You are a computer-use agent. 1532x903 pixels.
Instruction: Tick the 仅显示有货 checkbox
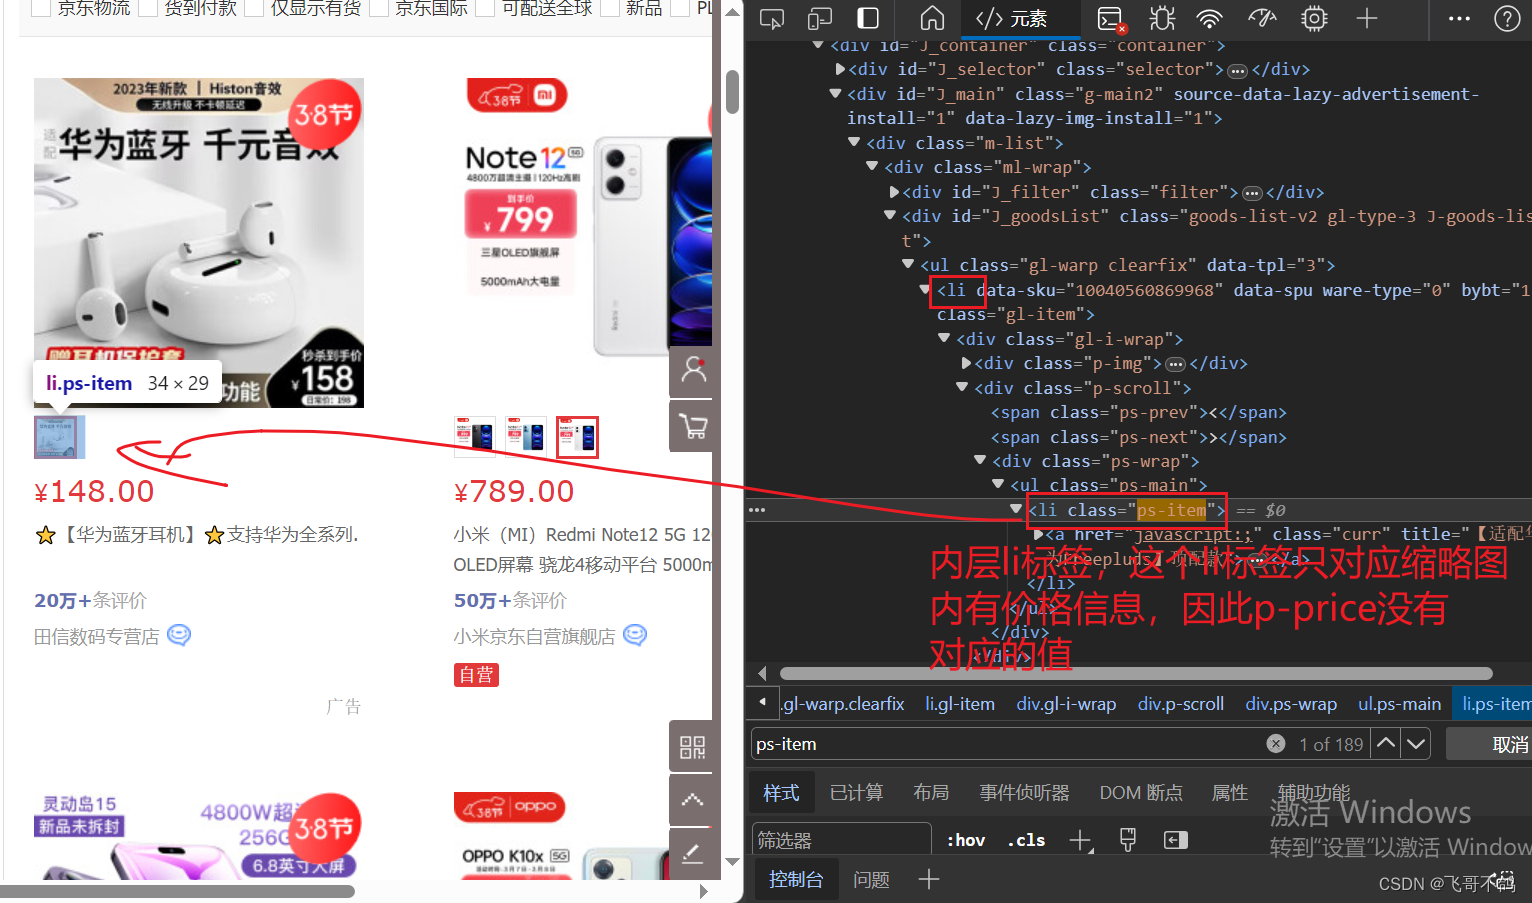(x=255, y=8)
